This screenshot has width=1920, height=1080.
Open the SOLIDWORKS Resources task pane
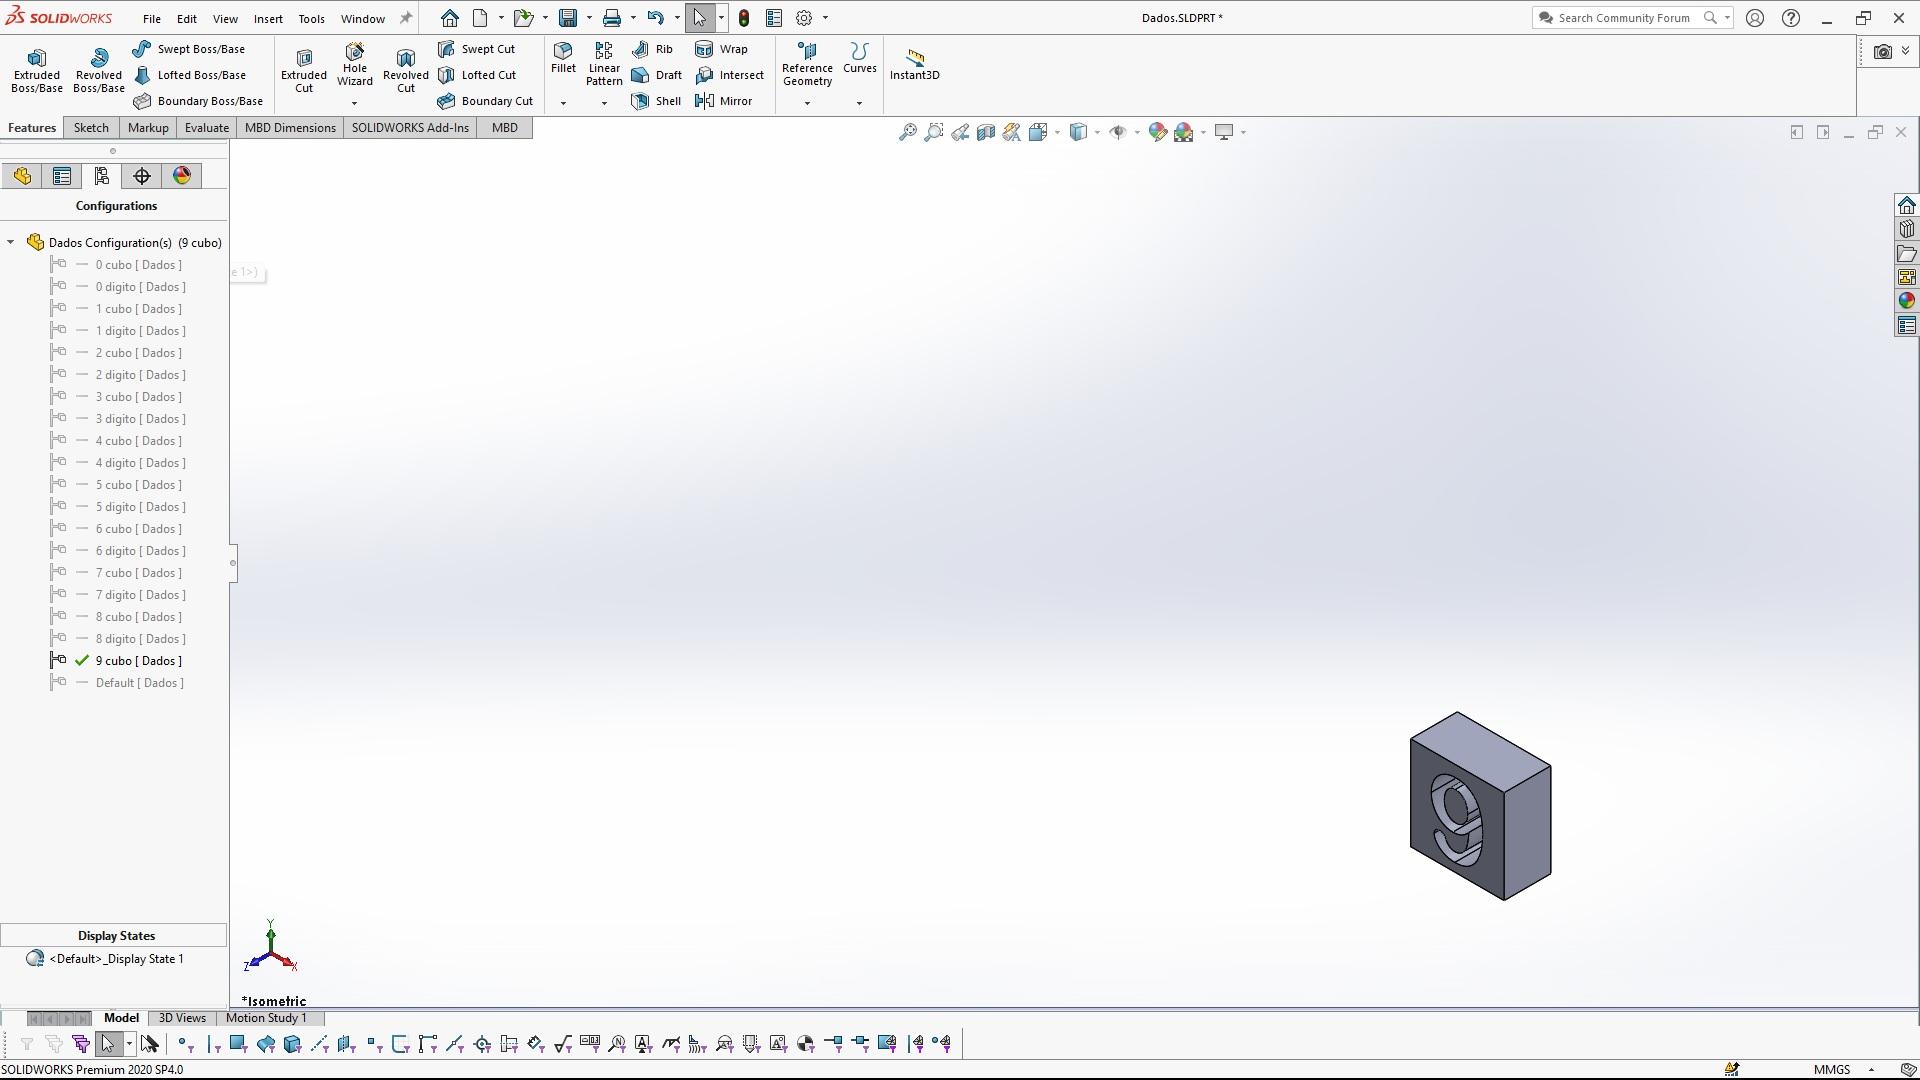pos(1906,205)
